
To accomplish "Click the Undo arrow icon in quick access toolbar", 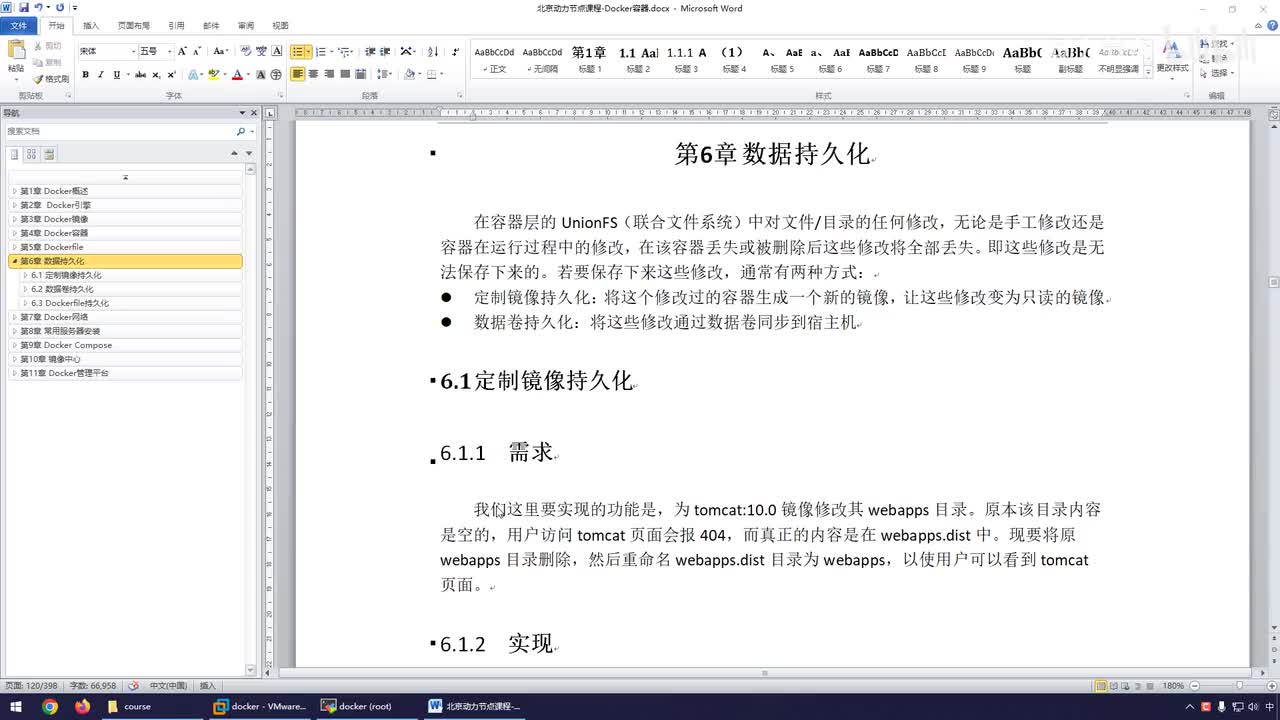I will point(38,8).
